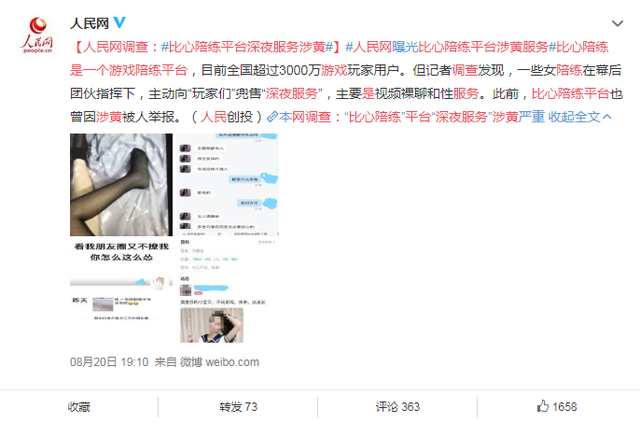
Task: Click the 人民网 avatar logo
Action: pos(37,35)
